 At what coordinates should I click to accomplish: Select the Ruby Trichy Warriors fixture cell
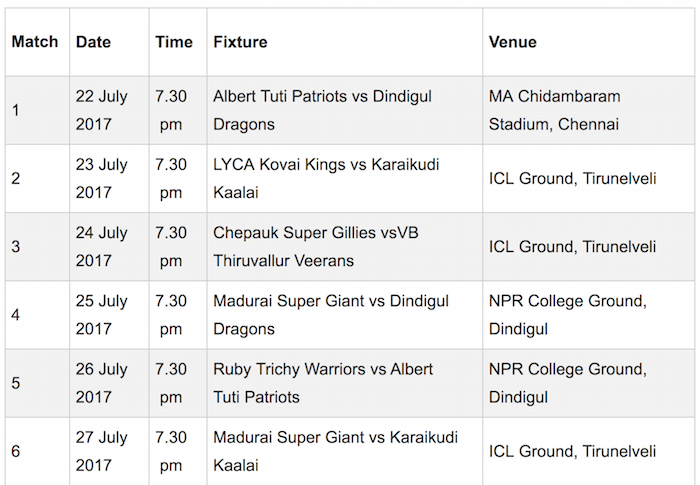pyautogui.click(x=323, y=382)
